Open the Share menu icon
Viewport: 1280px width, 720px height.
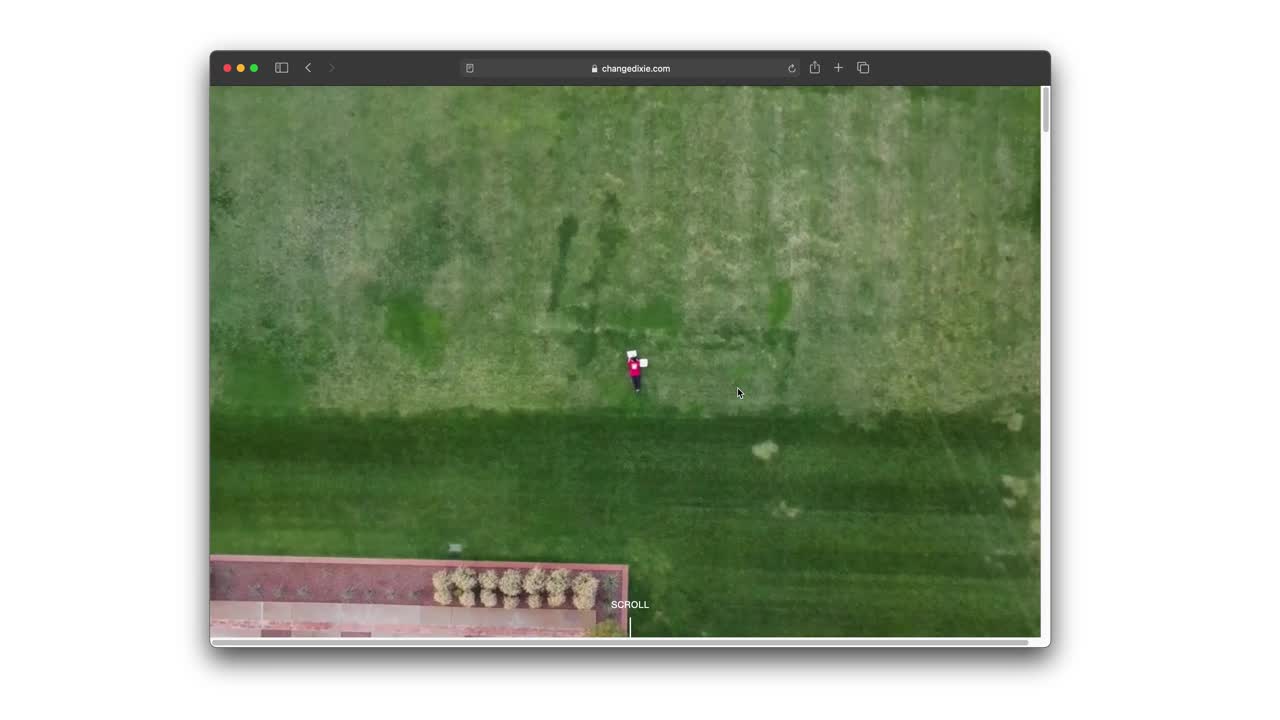tap(815, 68)
